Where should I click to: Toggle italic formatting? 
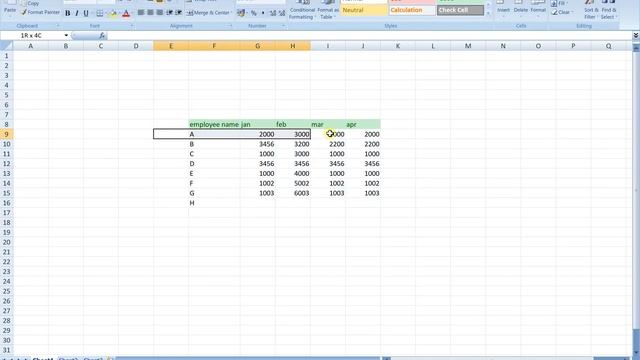[77, 13]
